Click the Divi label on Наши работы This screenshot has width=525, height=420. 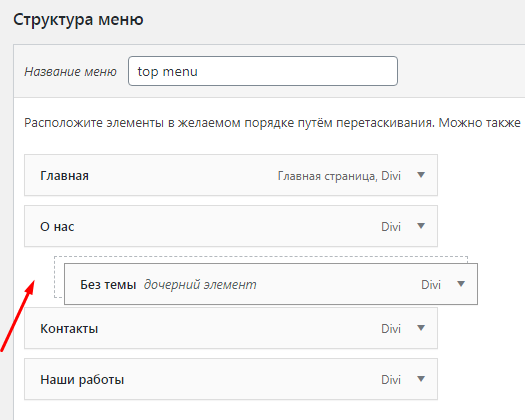[391, 380]
